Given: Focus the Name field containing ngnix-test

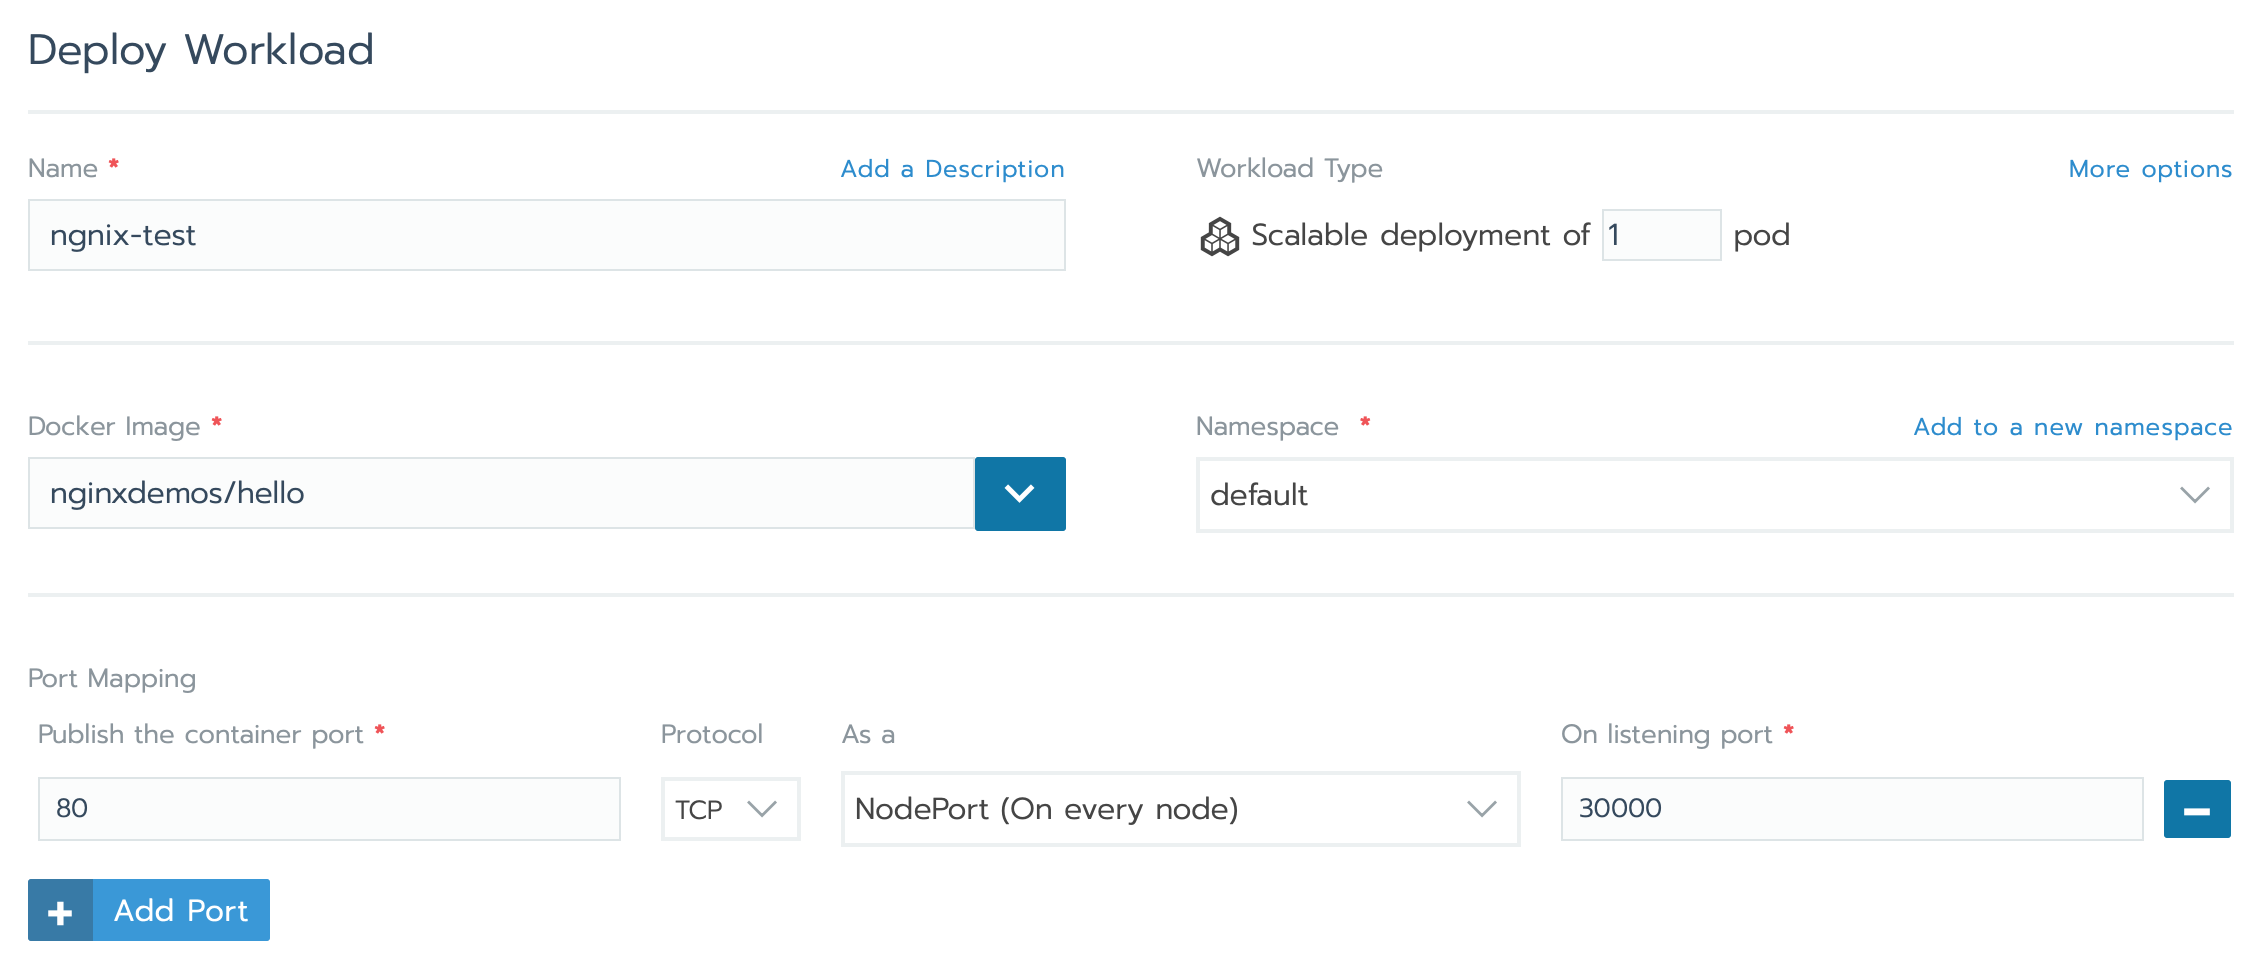Looking at the screenshot, I should (546, 236).
